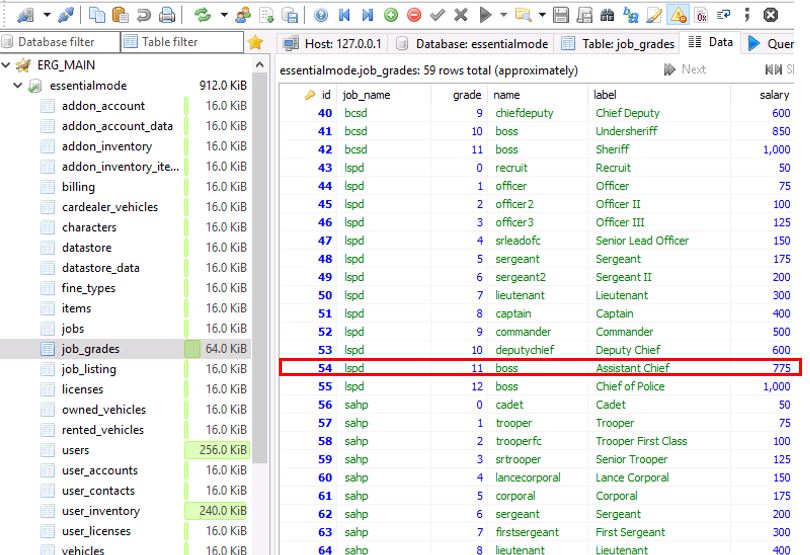Sort by the job_name column header
This screenshot has width=810, height=555.
[x=383, y=95]
